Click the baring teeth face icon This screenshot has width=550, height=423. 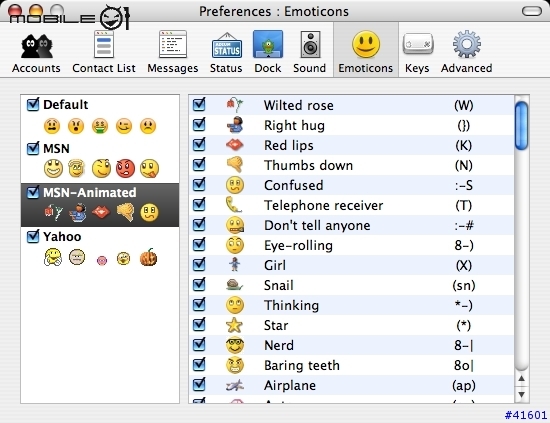(x=235, y=365)
